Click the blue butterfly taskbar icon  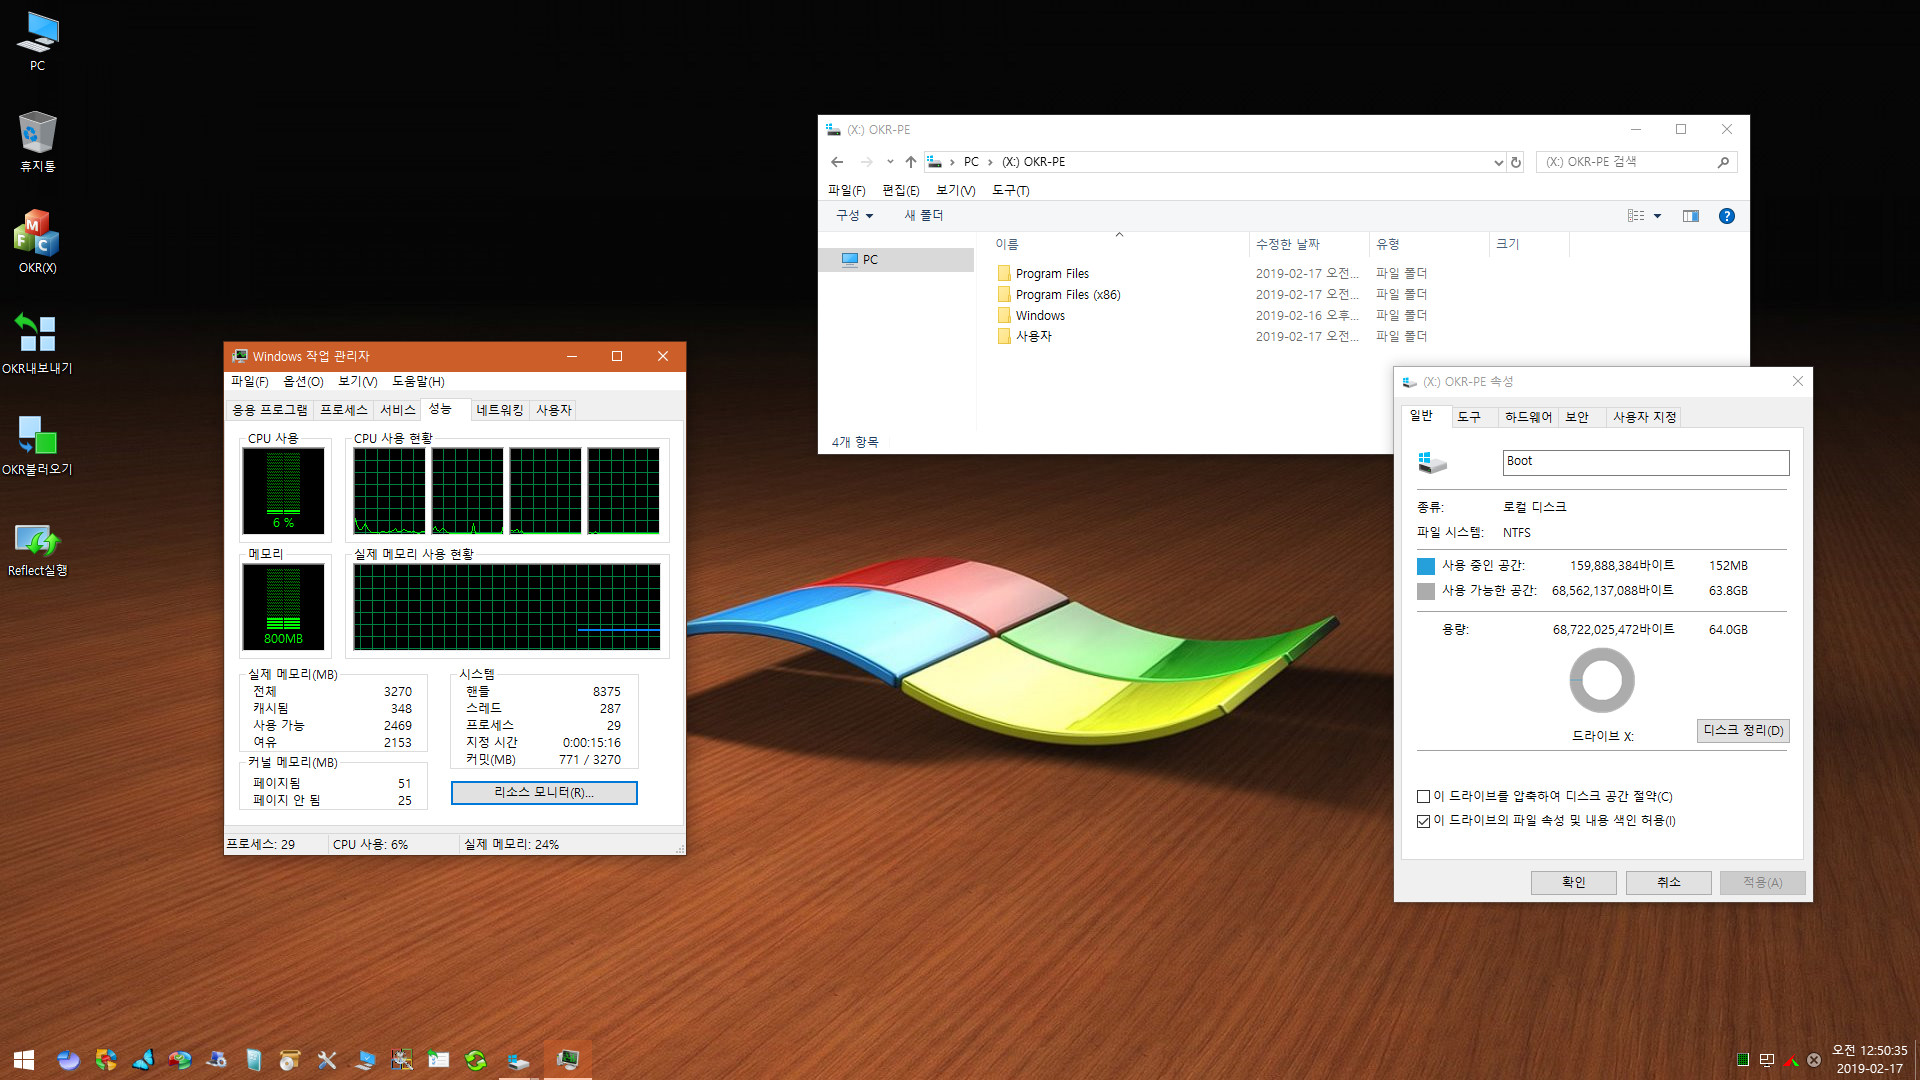point(143,1060)
